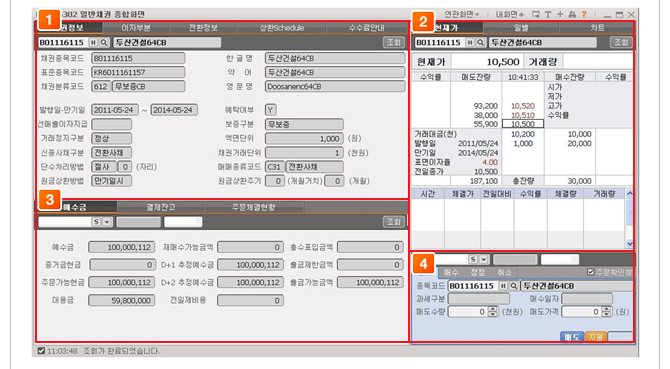Click the down arrow of the trade table scrollbar
This screenshot has height=369, width=670.
point(629,244)
